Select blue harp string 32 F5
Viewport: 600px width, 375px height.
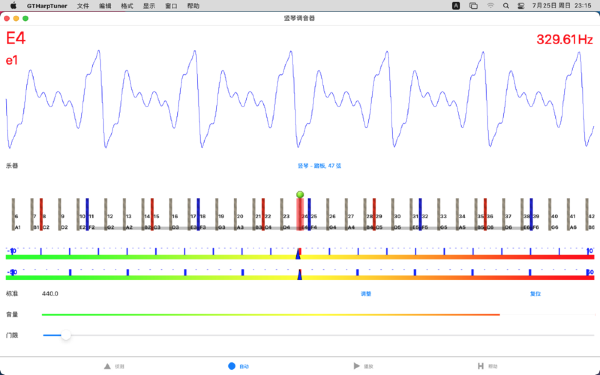point(420,214)
